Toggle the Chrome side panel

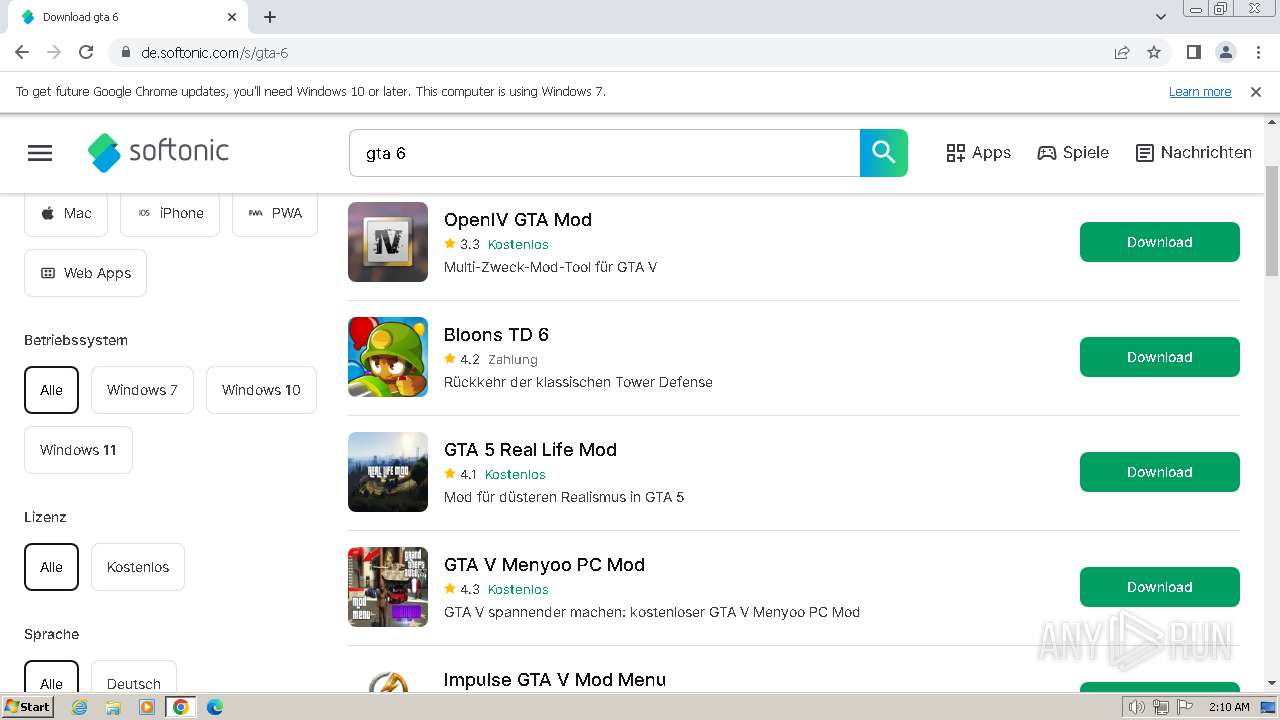coord(1193,52)
